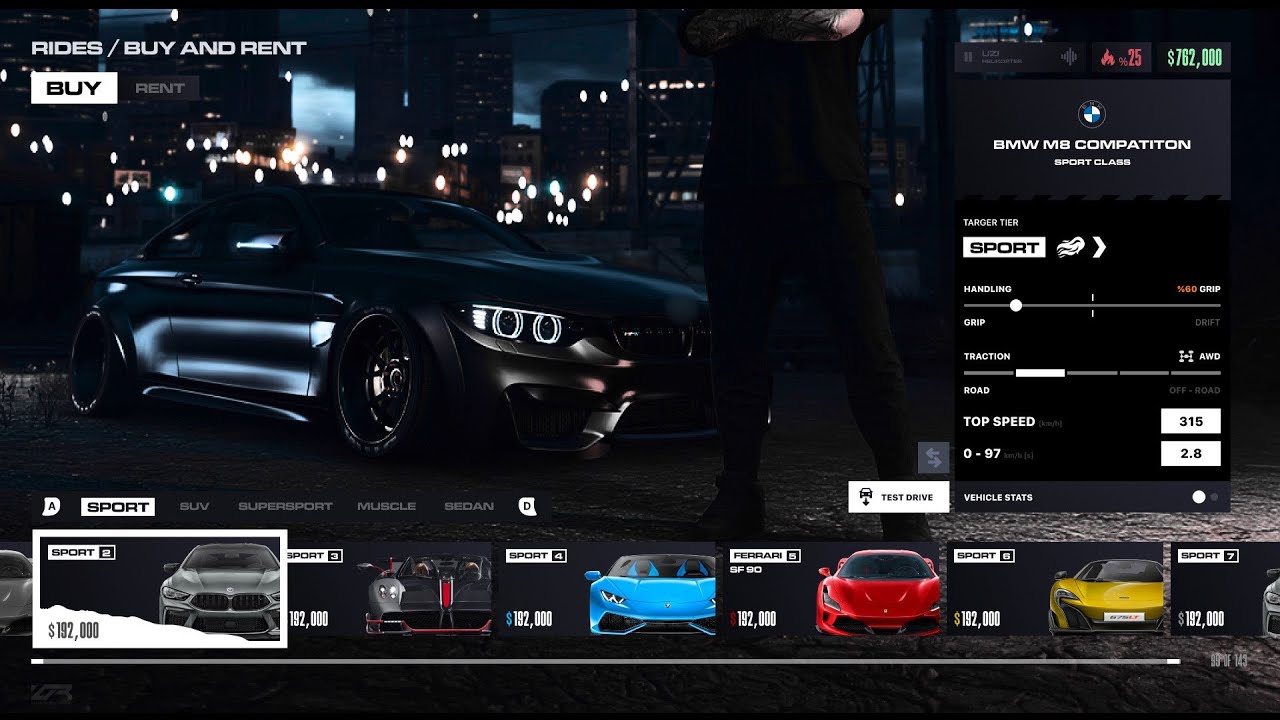Click the traction road/off-road bar
The height and width of the screenshot is (720, 1280).
pyautogui.click(x=1092, y=372)
